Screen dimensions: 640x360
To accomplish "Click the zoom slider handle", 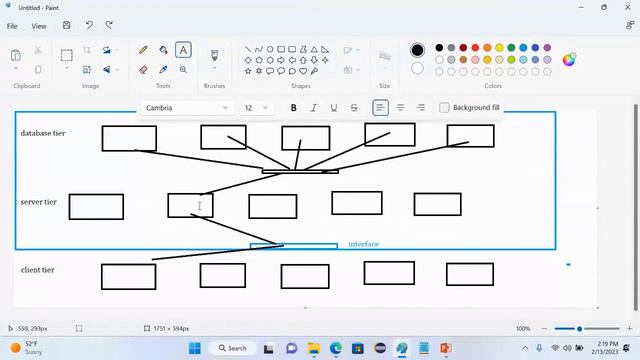I will (579, 329).
